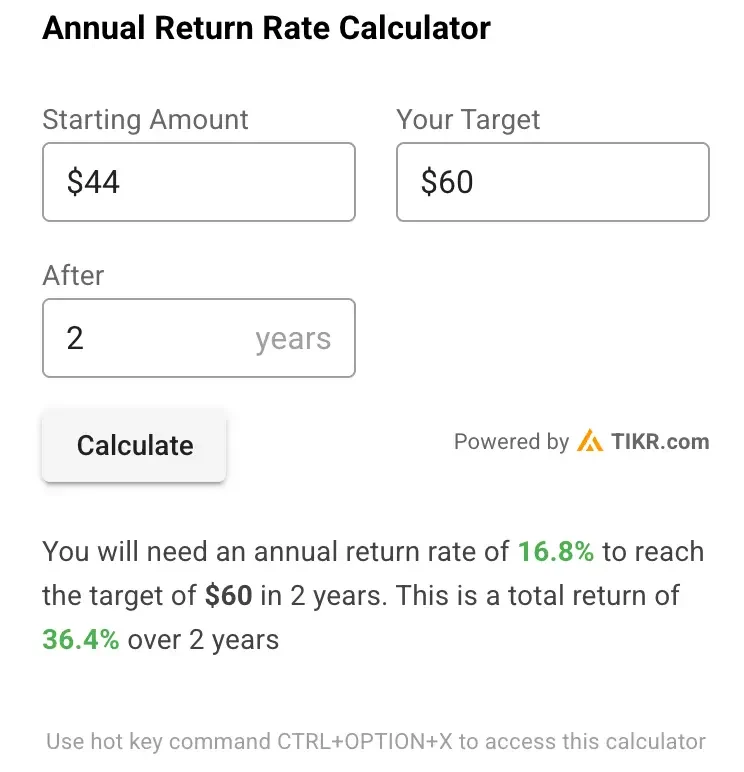The image size is (744, 772).
Task: Focus the Your Target input field
Action: click(x=552, y=182)
